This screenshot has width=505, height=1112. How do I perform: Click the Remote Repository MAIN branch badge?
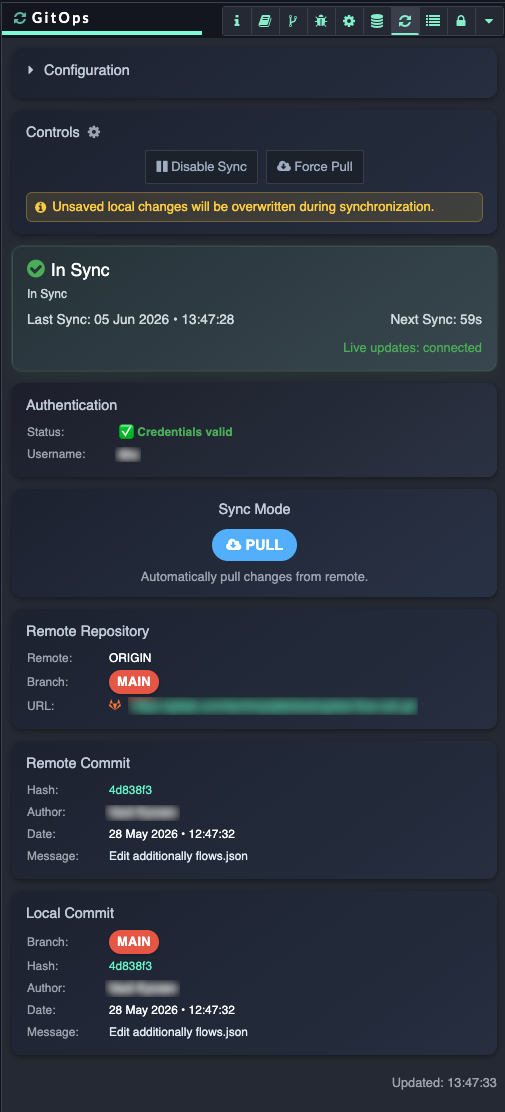134,682
